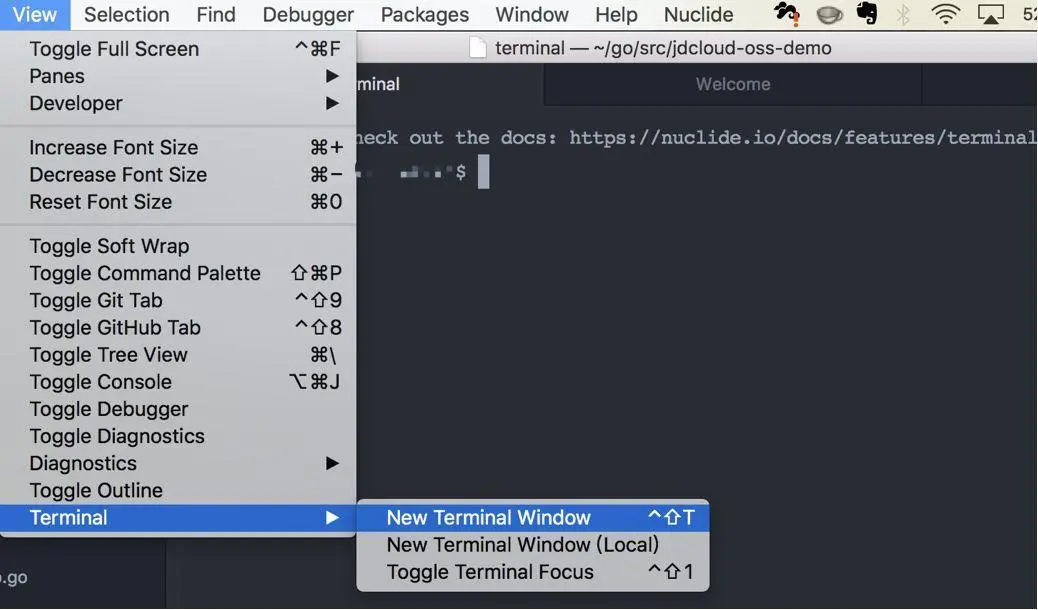
Task: Expand the Panes submenu arrow
Action: 332,76
